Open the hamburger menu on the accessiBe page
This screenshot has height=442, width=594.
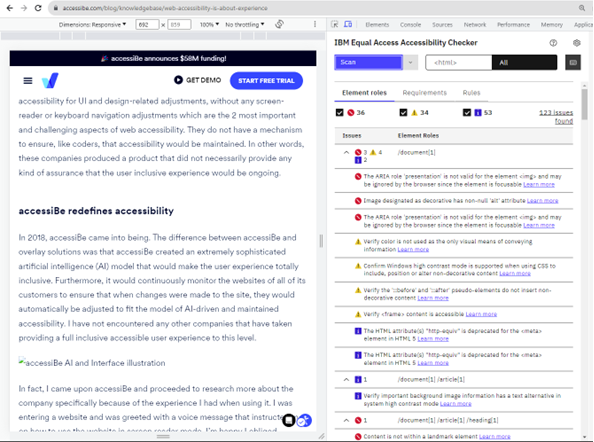[x=28, y=81]
